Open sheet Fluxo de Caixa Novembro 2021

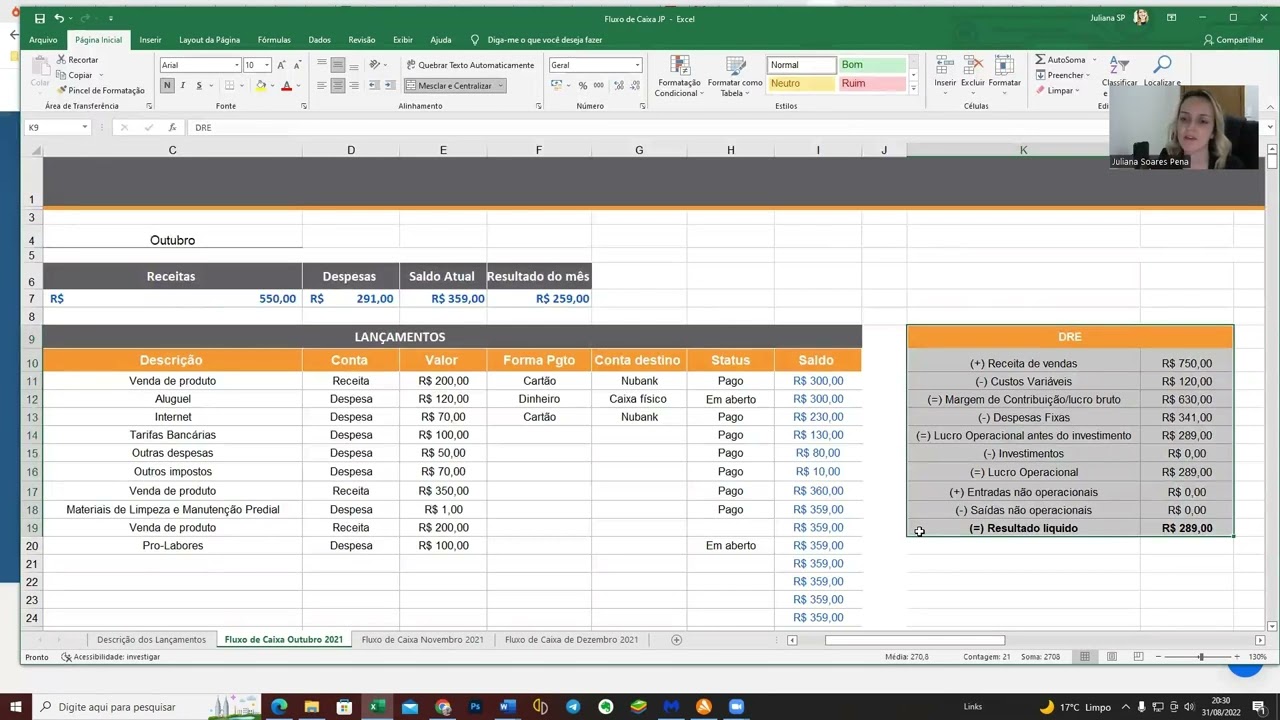(422, 640)
